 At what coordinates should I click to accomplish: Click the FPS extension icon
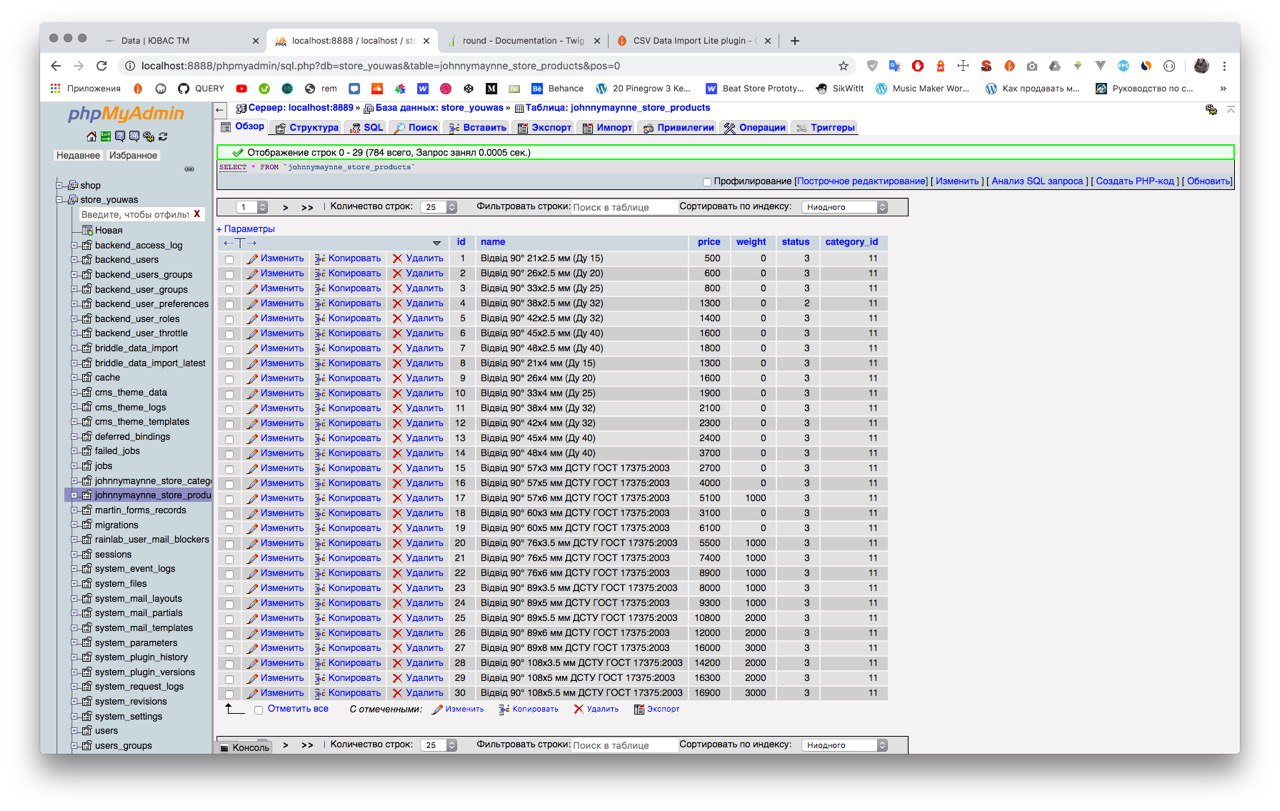(x=1123, y=66)
